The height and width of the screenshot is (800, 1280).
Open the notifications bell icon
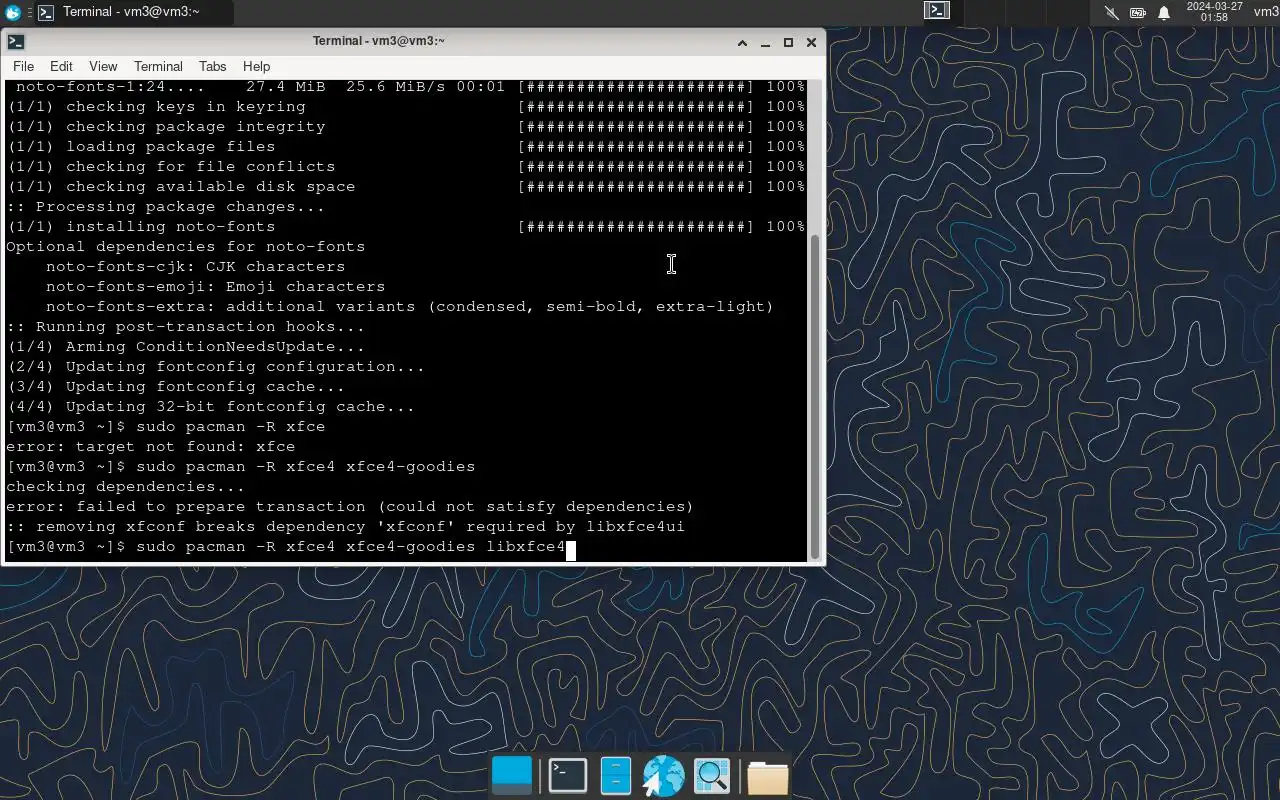click(x=1164, y=12)
